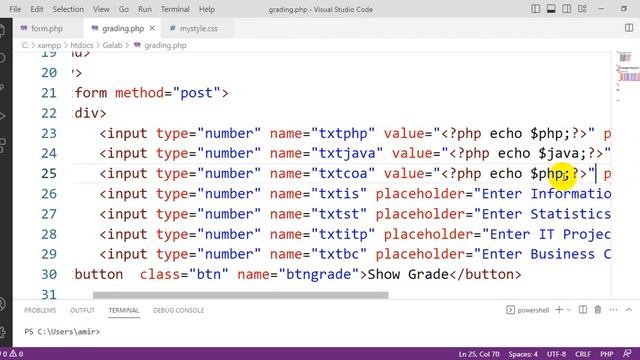640x360 pixels.
Task: Select the grading.php editor tab
Action: [122, 29]
